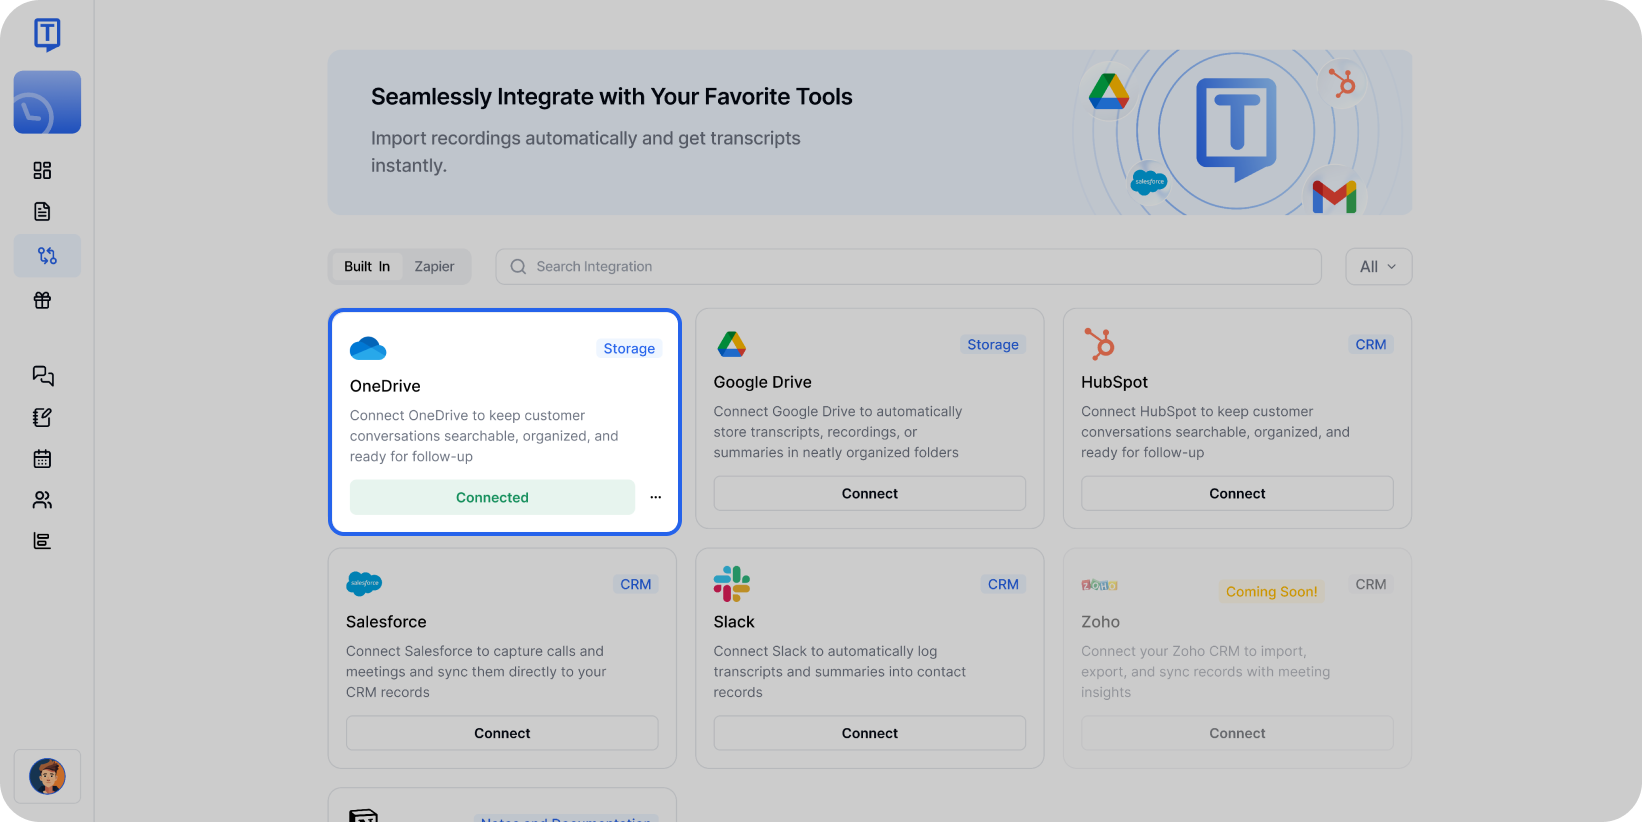Open the calendar sidebar icon

(x=42, y=459)
